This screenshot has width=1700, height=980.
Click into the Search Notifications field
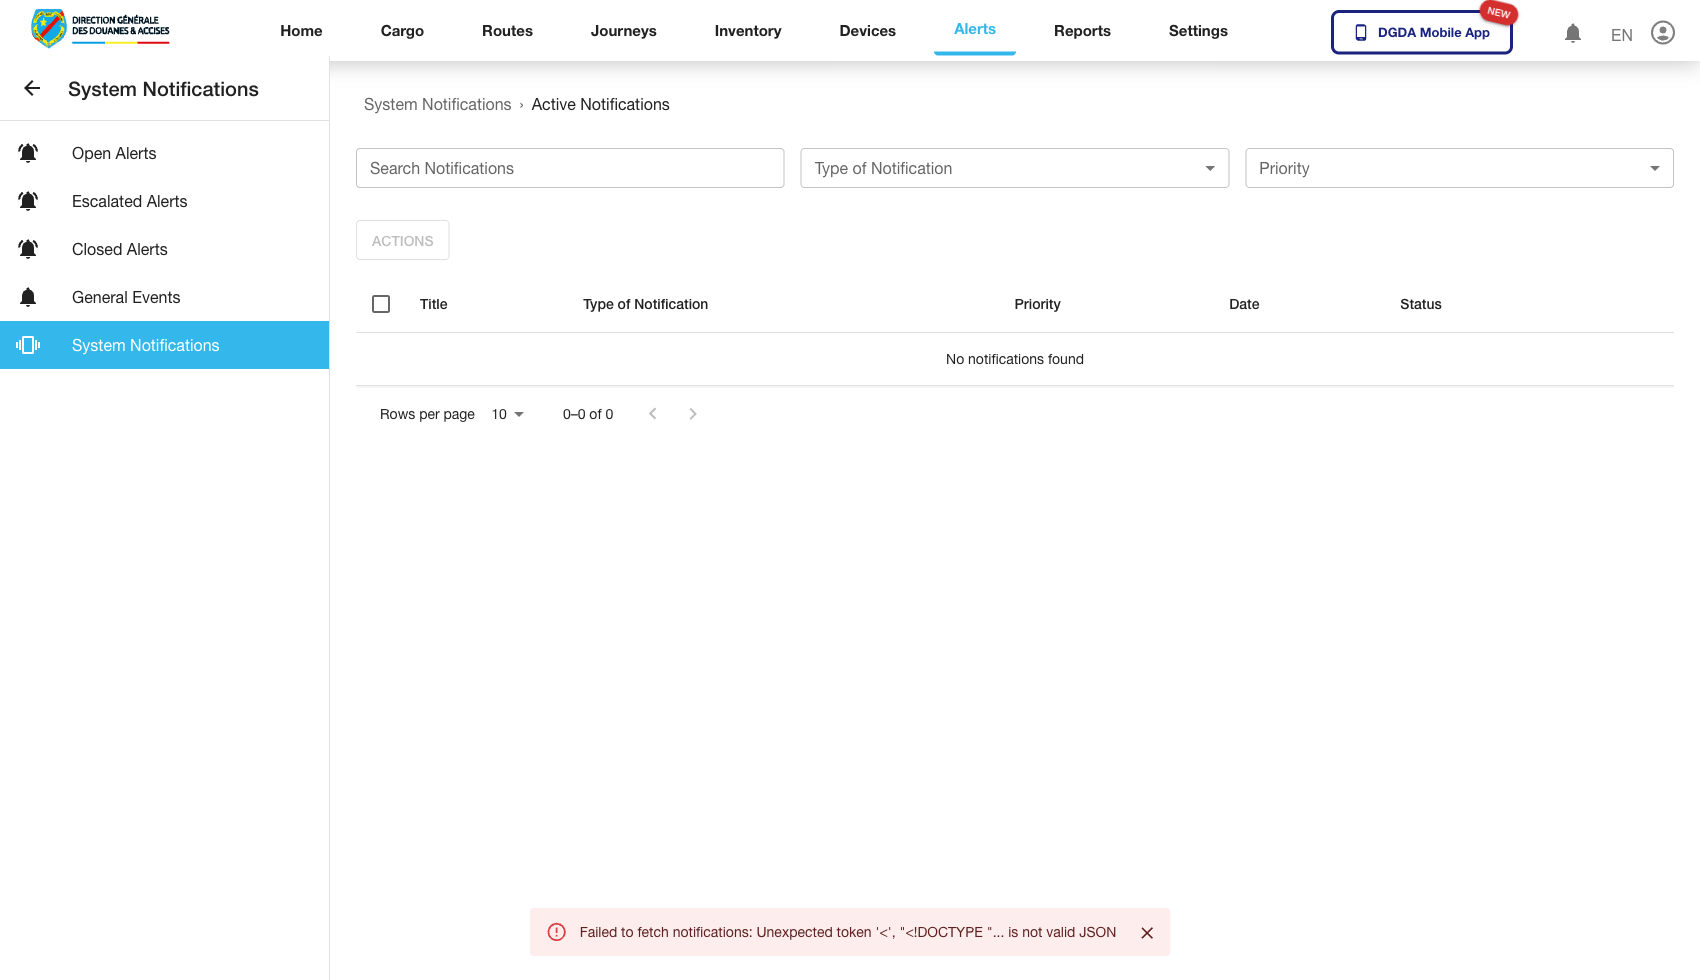(570, 168)
